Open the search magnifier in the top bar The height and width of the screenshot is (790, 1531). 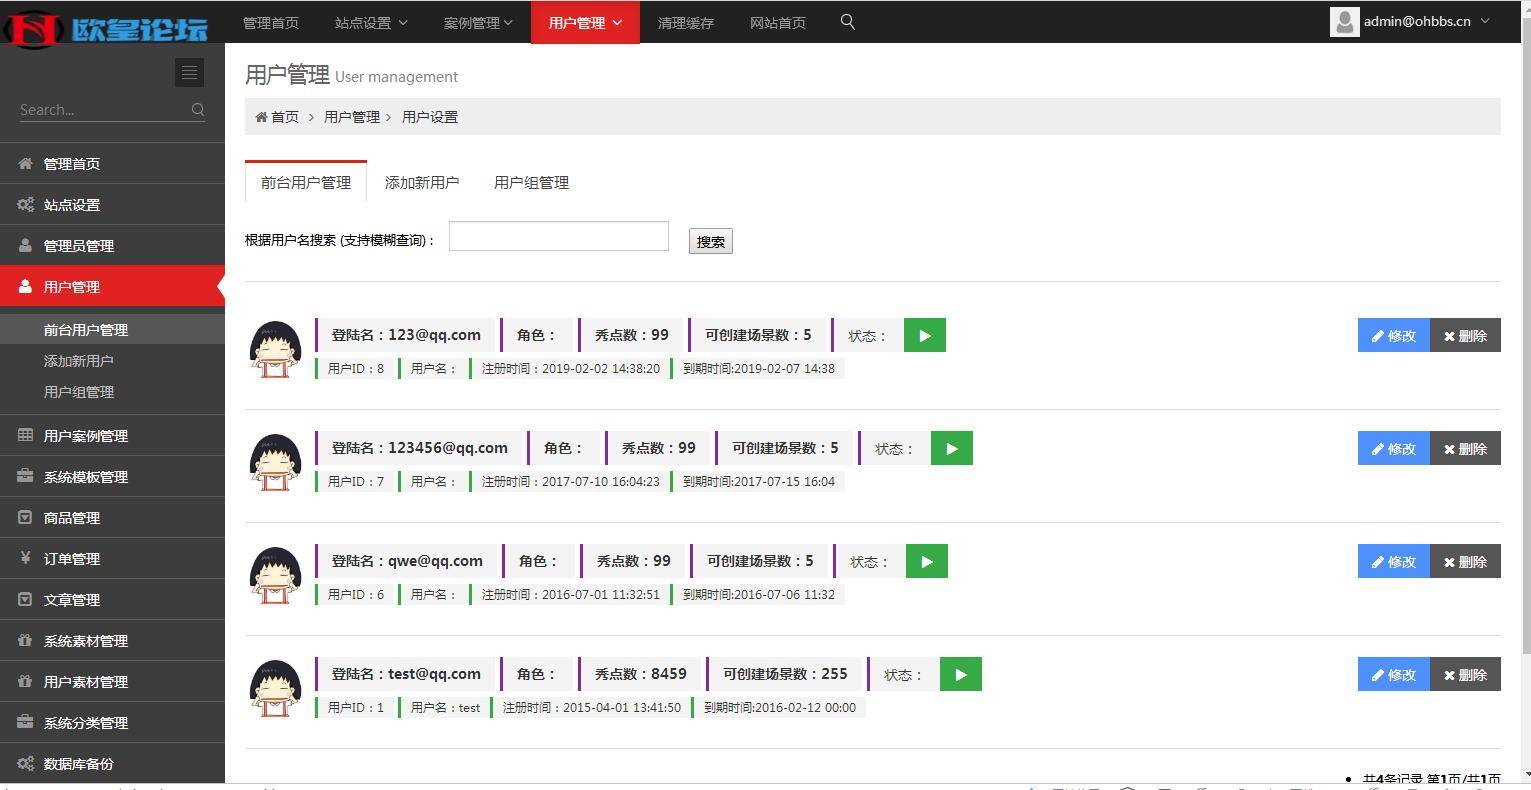coord(847,21)
